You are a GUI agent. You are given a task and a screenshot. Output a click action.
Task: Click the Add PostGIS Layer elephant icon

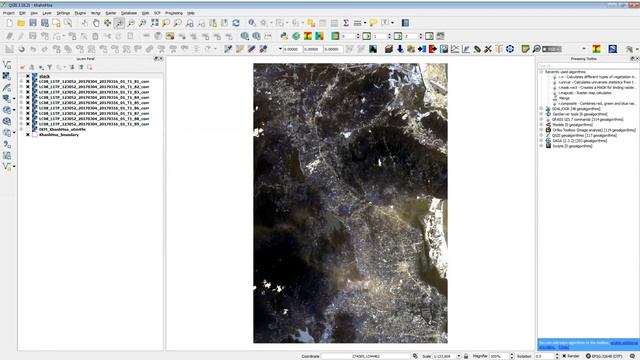pyautogui.click(x=6, y=98)
